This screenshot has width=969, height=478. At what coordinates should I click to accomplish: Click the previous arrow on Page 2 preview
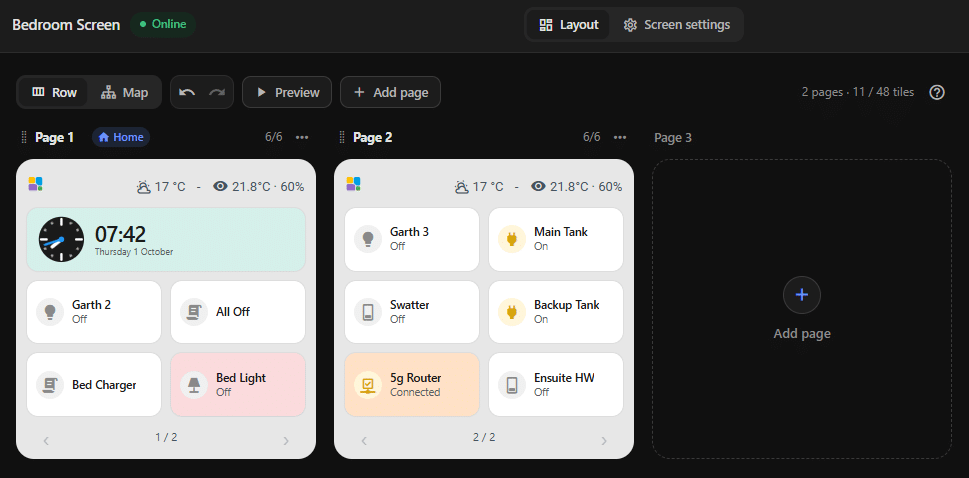[x=364, y=441]
